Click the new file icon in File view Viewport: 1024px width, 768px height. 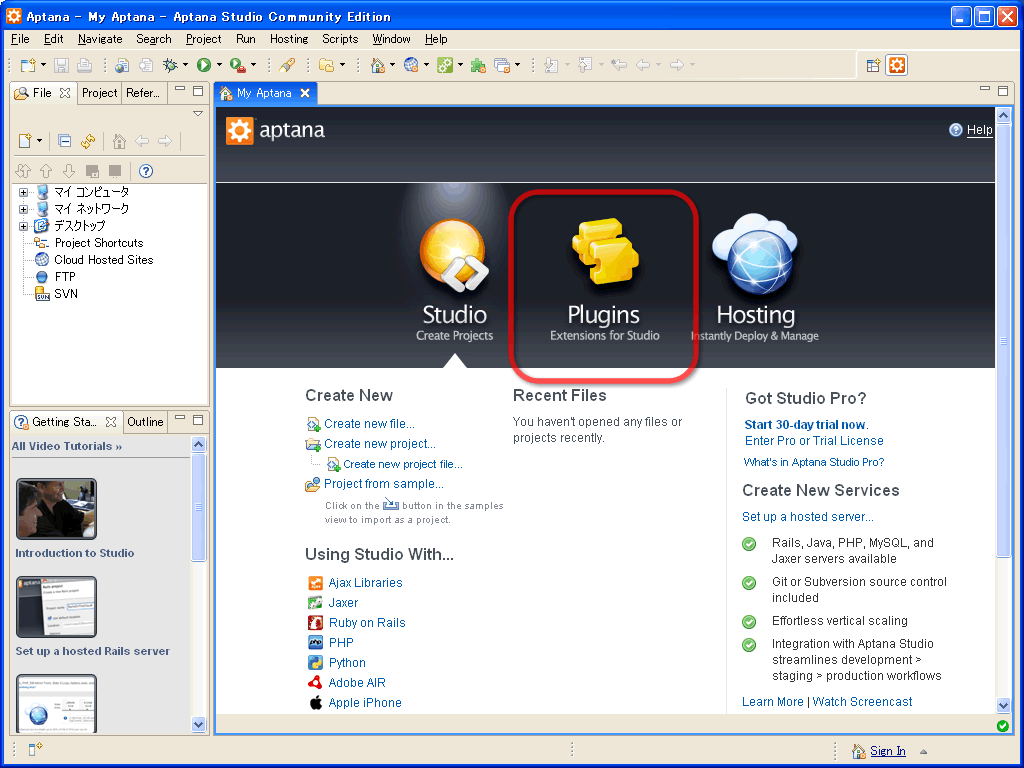pyautogui.click(x=25, y=140)
